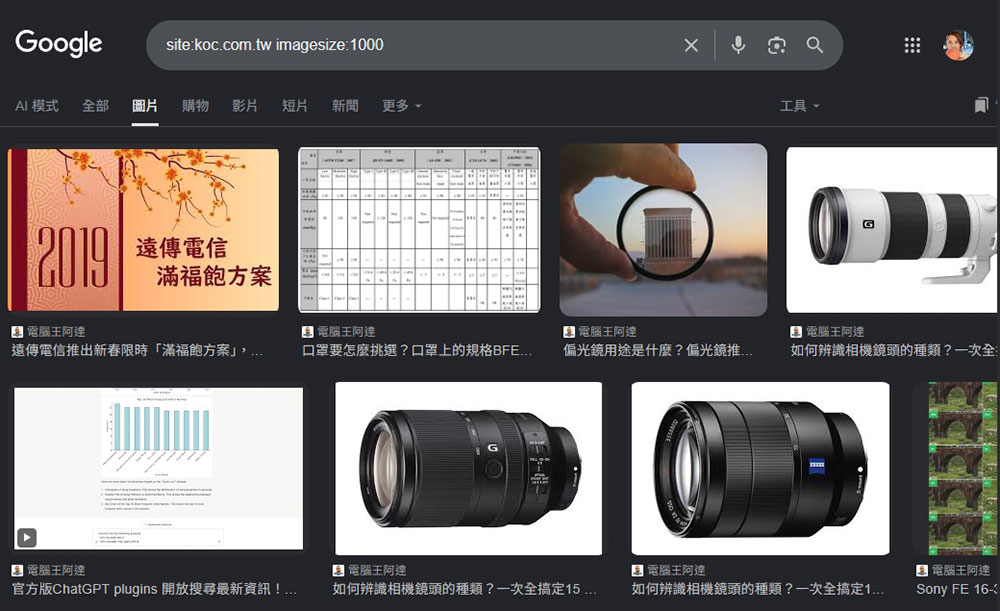Open link 口罩要怎麼挑選？口罩上的規格BFE
Image resolution: width=1000 pixels, height=611 pixels.
[x=417, y=350]
